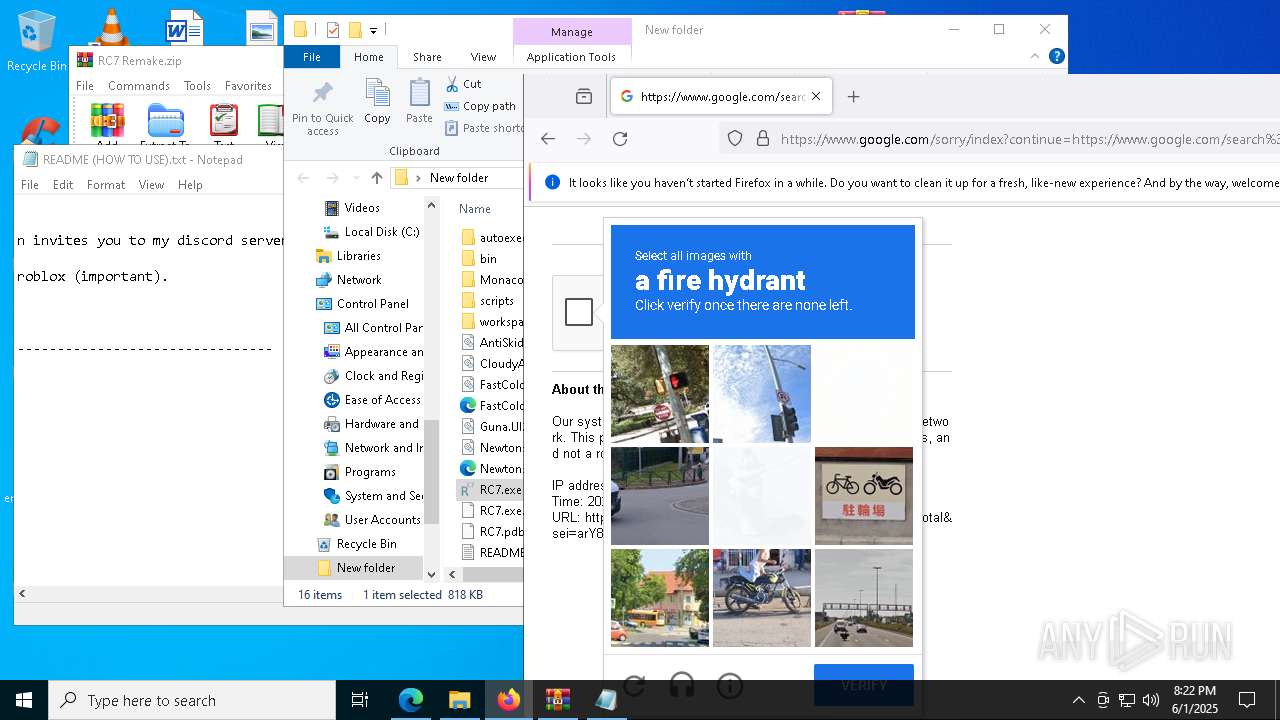Click the navigation pane scroll down arrow
The image size is (1280, 720).
click(432, 574)
